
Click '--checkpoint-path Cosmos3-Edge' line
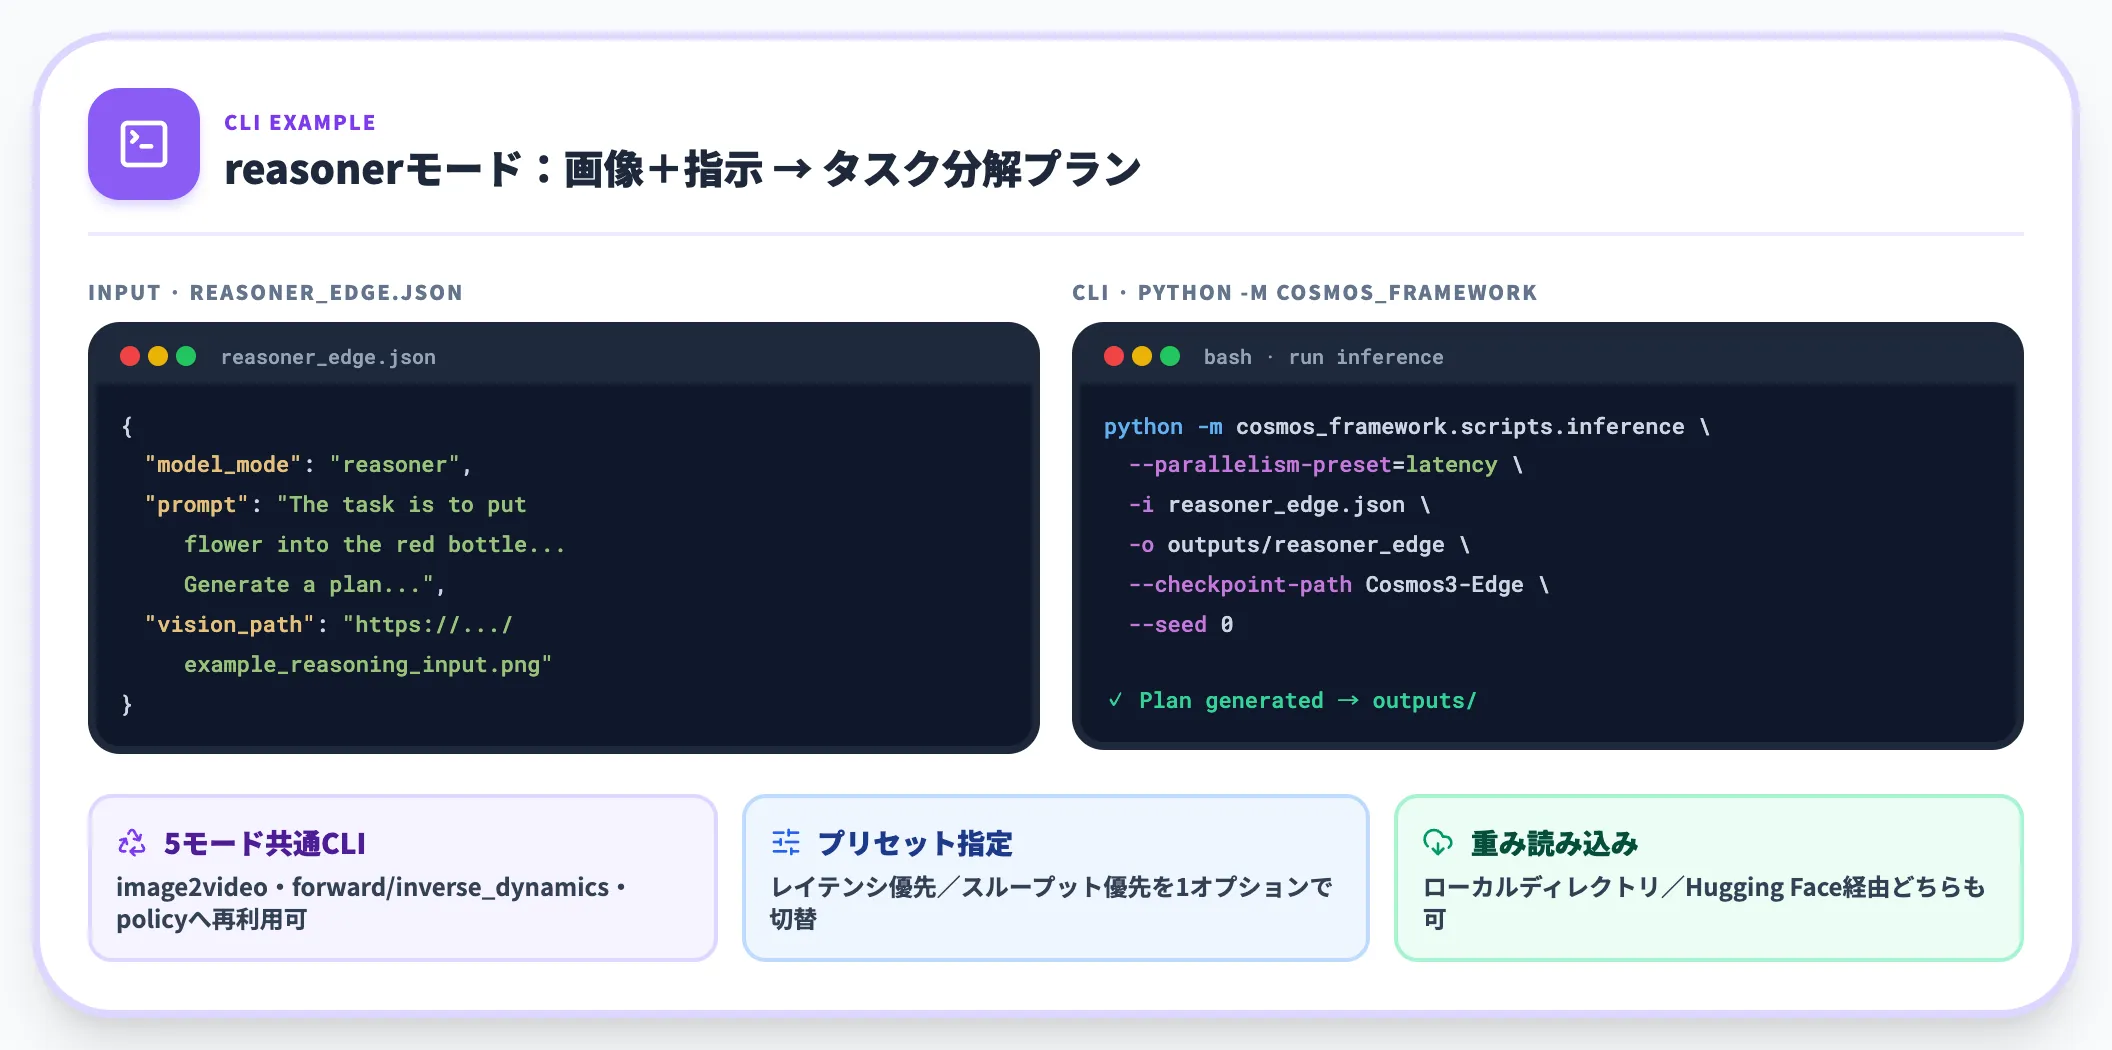[1338, 585]
